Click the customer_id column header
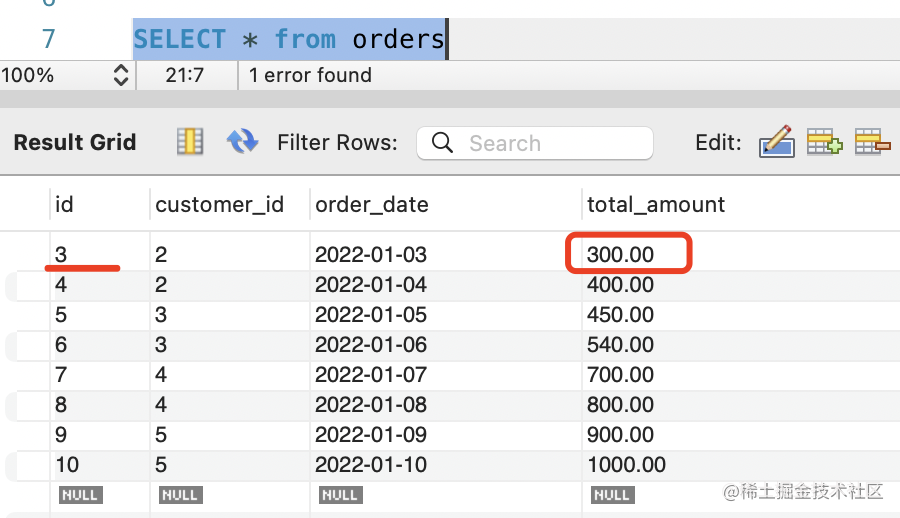This screenshot has width=900, height=518. pos(220,205)
